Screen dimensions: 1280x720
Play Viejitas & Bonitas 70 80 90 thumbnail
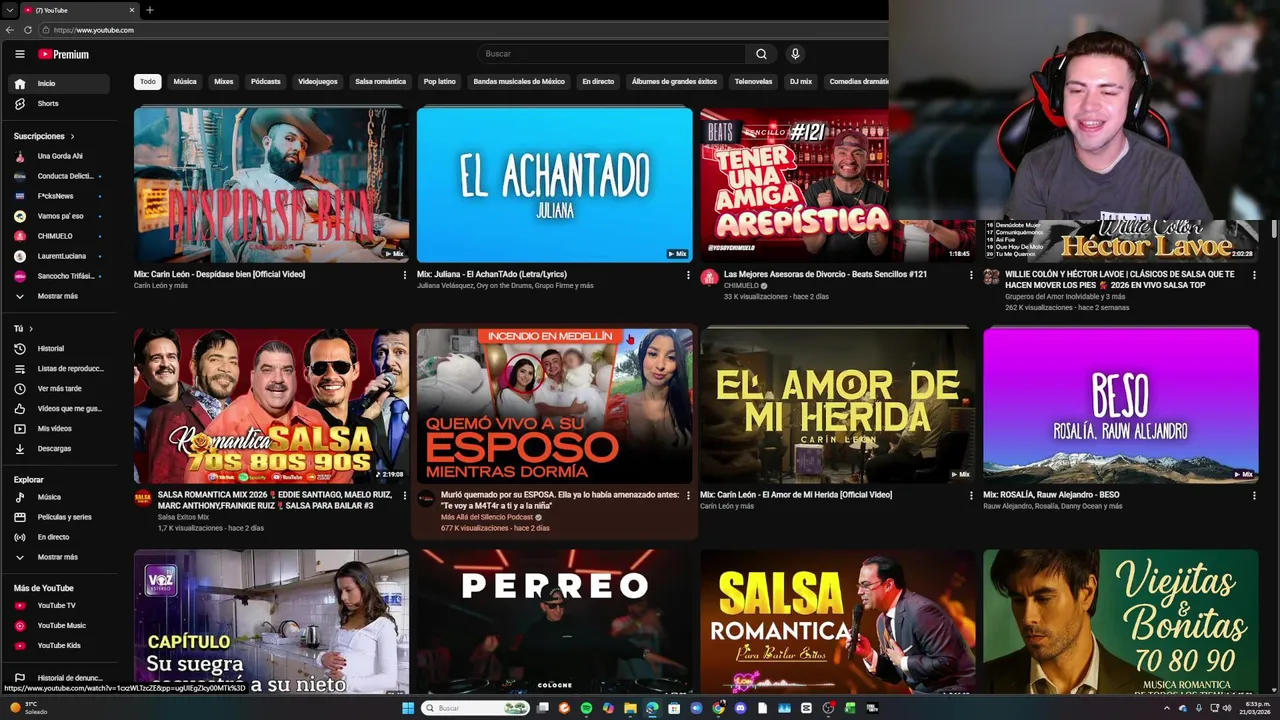pos(1120,622)
